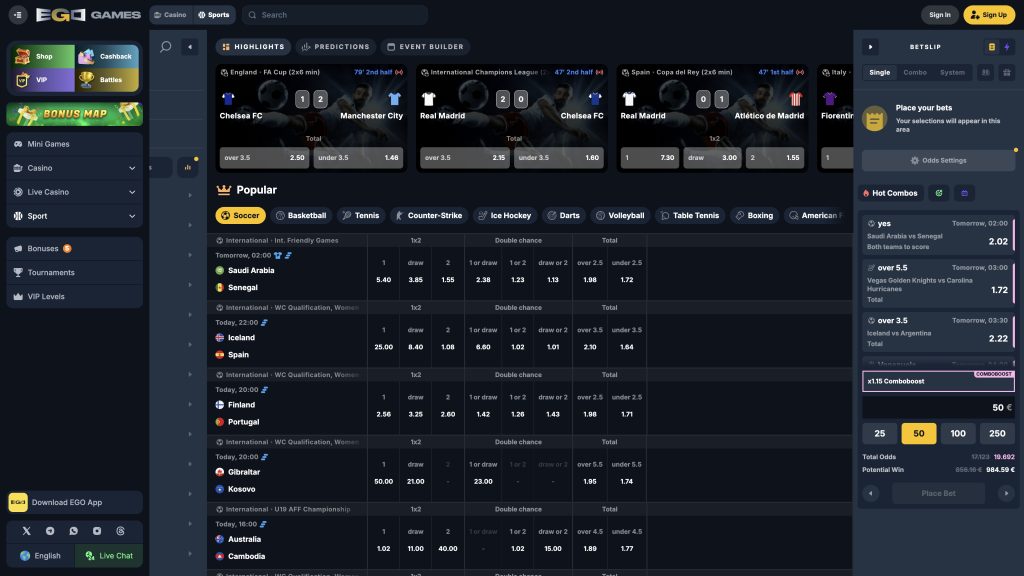Switch betslip to Single mode
1024x576 pixels.
point(879,72)
